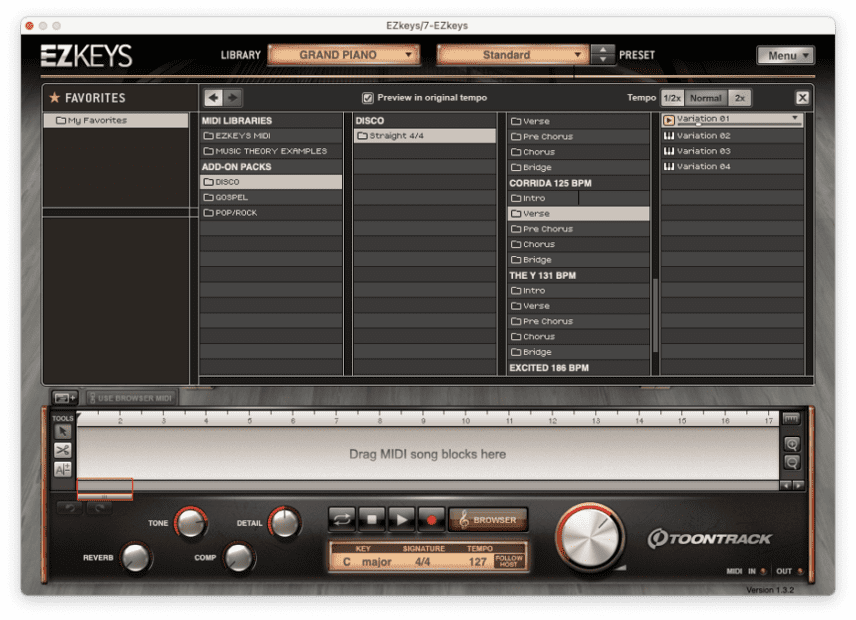Click the EZkeys logo
856x620 pixels.
pyautogui.click(x=86, y=56)
